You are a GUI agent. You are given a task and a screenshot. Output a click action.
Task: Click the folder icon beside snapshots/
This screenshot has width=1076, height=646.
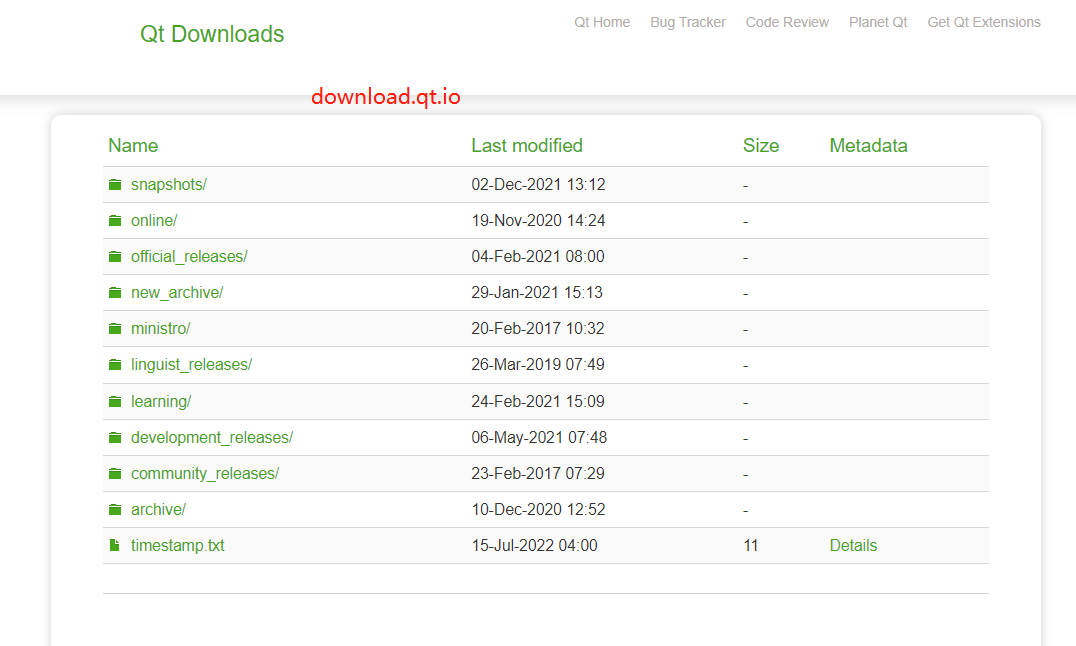point(115,185)
